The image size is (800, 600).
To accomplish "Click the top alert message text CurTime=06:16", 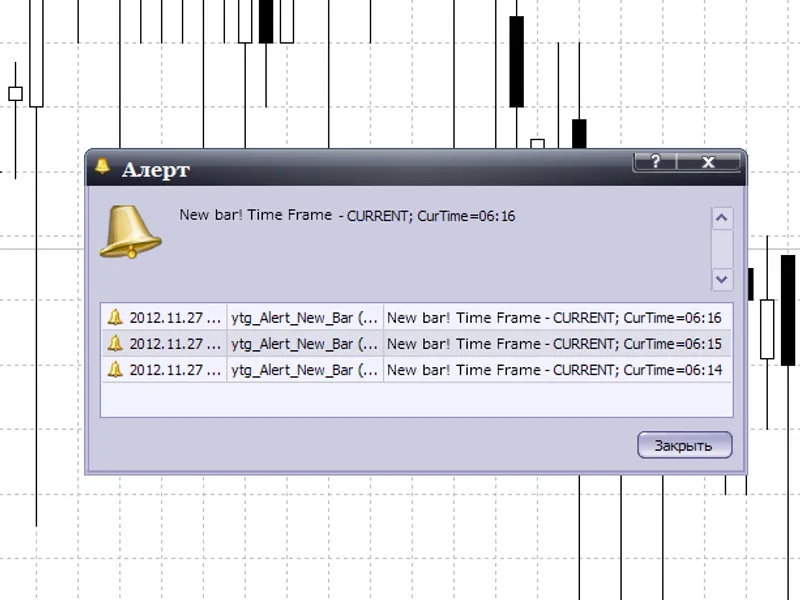I will tap(347, 215).
